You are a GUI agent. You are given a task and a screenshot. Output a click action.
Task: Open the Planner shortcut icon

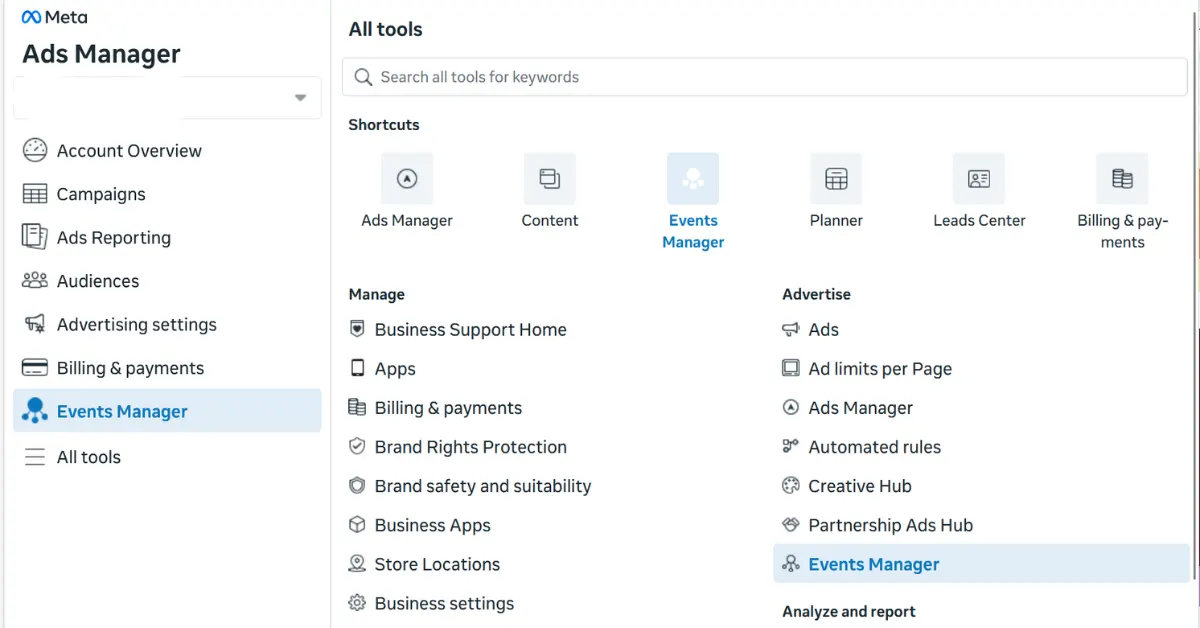[x=836, y=179]
